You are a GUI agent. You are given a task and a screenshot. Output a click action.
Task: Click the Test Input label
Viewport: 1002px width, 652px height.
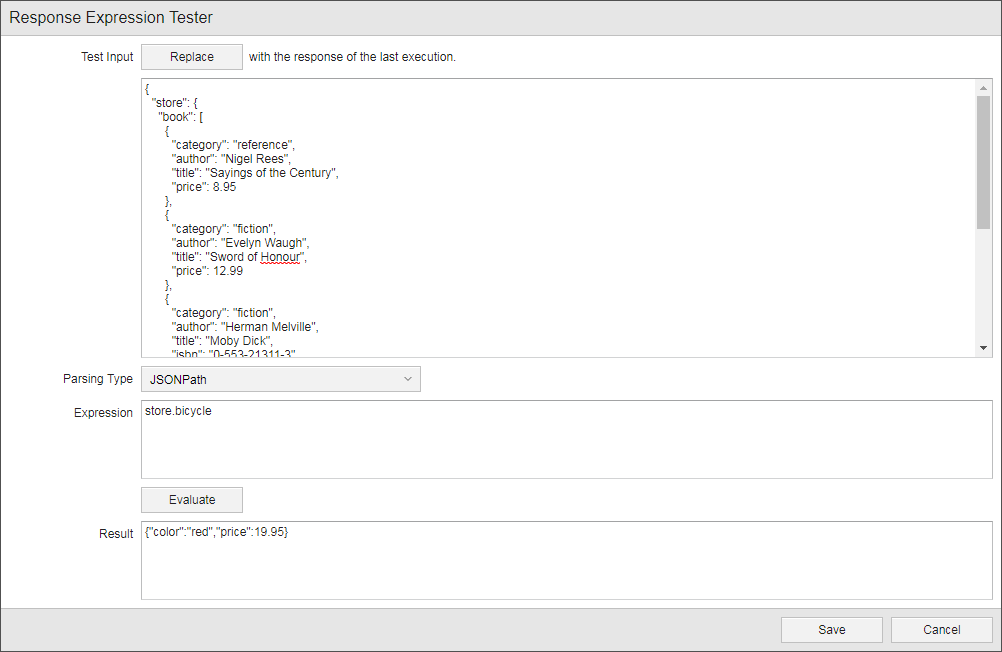point(106,57)
